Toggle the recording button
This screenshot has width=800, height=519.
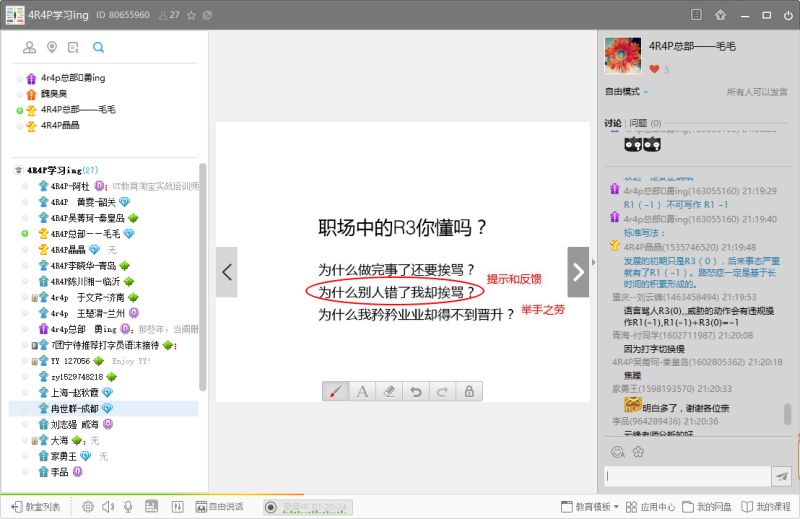[270, 507]
